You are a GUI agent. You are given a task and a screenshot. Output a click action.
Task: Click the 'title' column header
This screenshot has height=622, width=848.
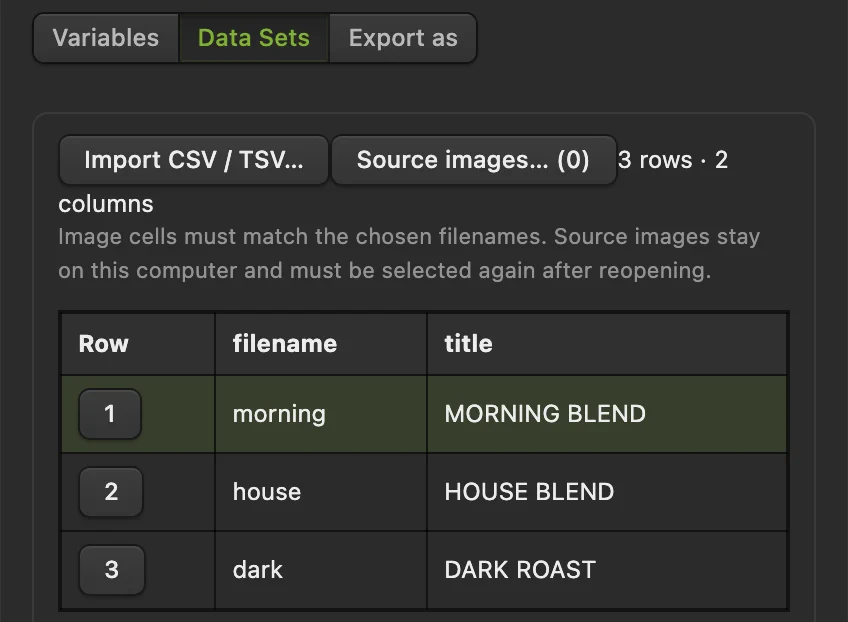coord(607,344)
